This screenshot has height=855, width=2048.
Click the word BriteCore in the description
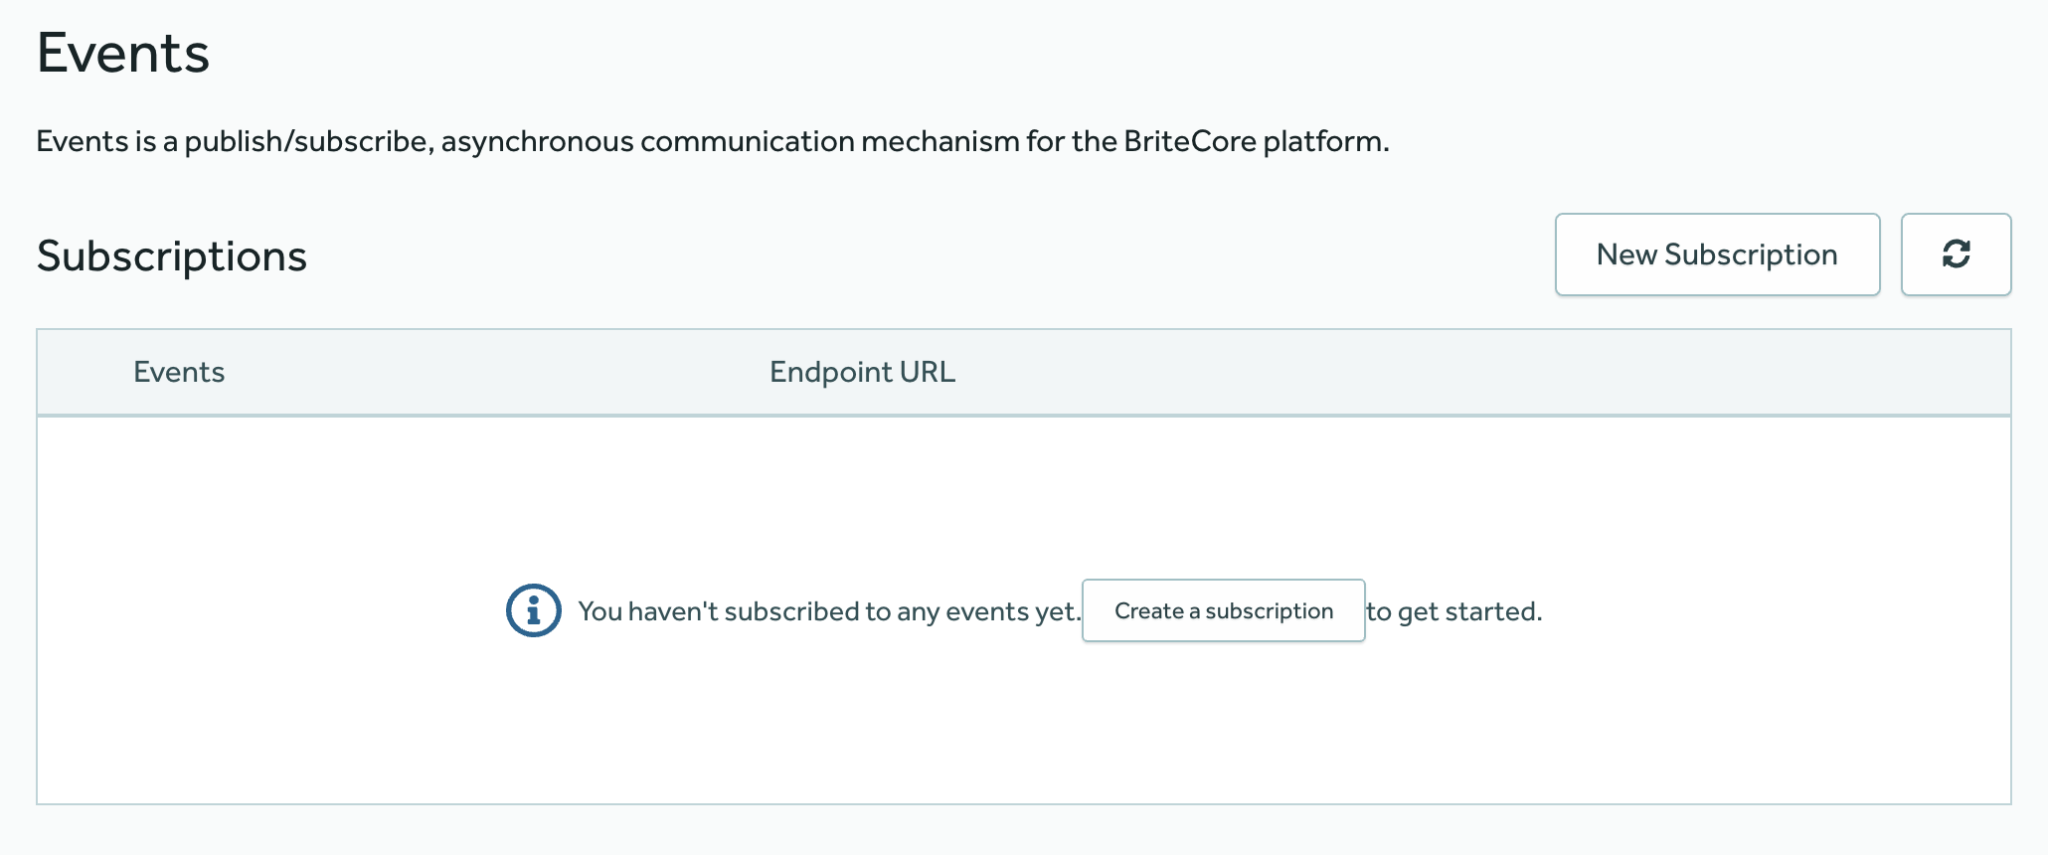pos(1189,141)
